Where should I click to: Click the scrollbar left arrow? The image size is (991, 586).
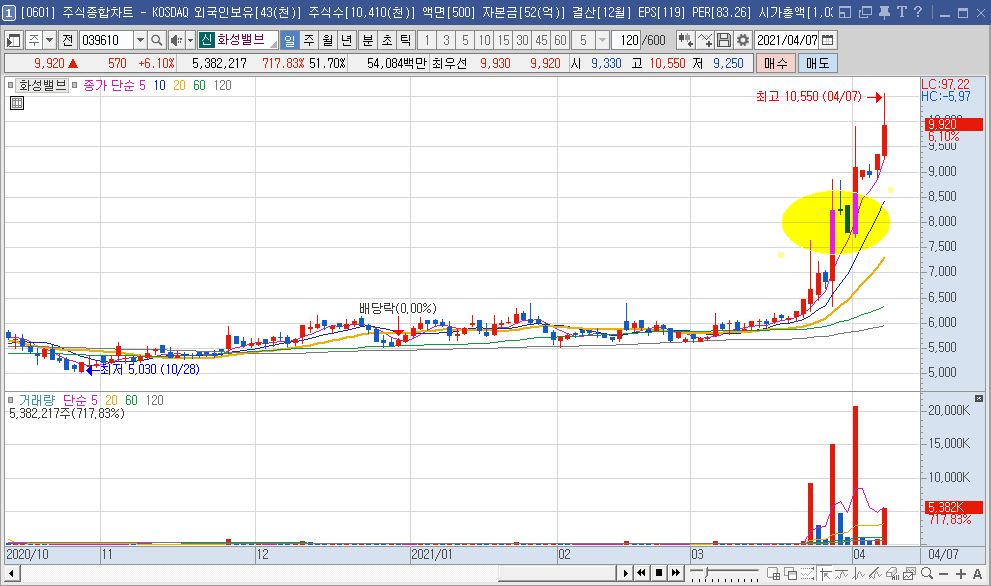click(x=11, y=573)
